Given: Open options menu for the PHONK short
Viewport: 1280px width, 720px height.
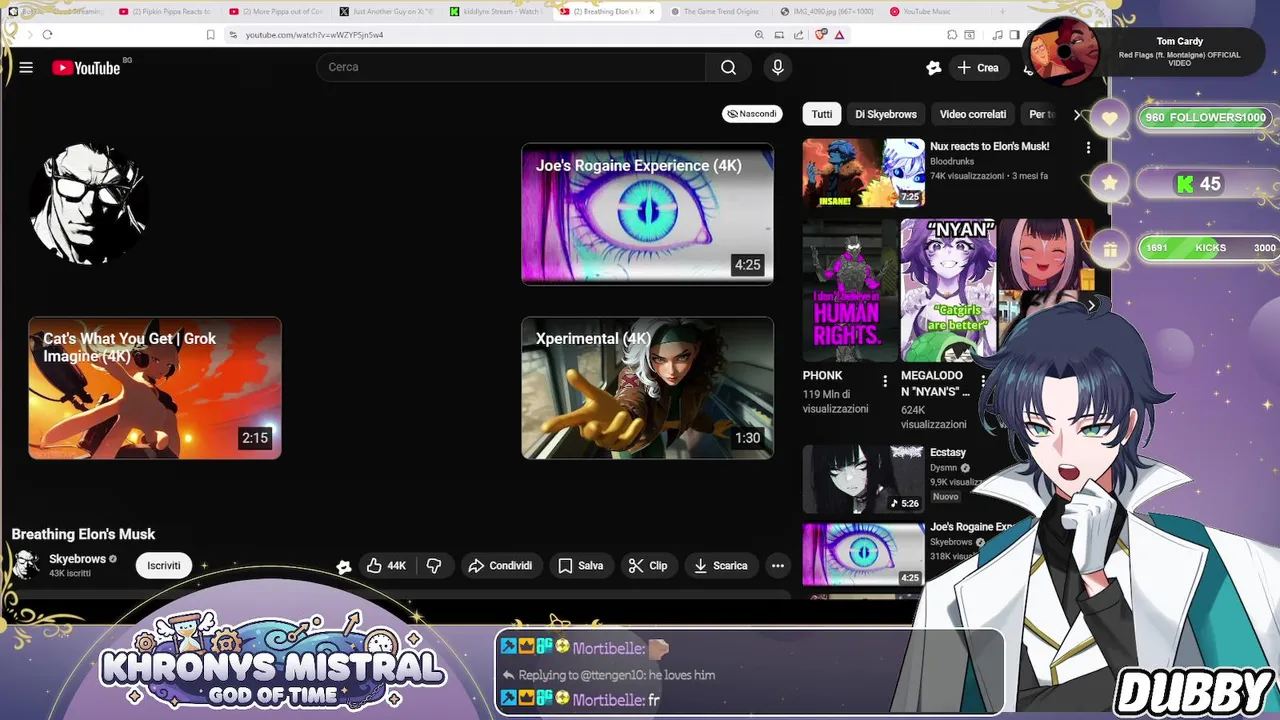Looking at the screenshot, I should coord(885,381).
